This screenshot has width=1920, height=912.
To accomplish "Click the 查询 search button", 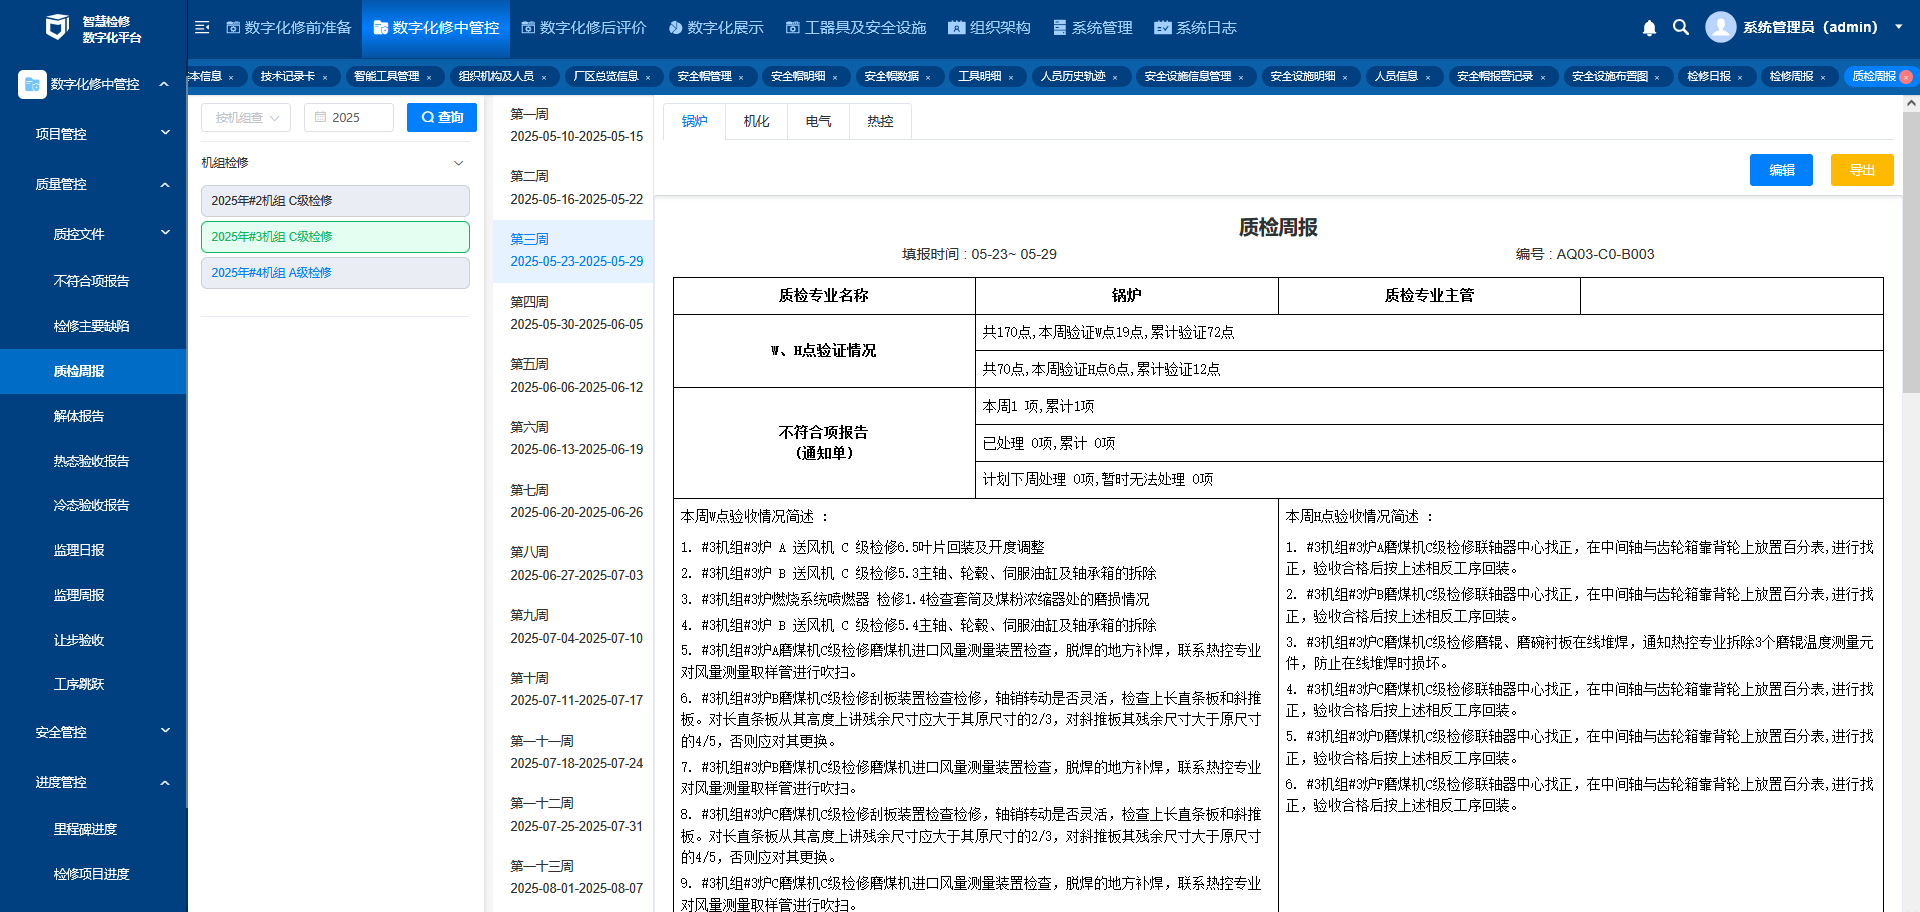I will pyautogui.click(x=441, y=118).
